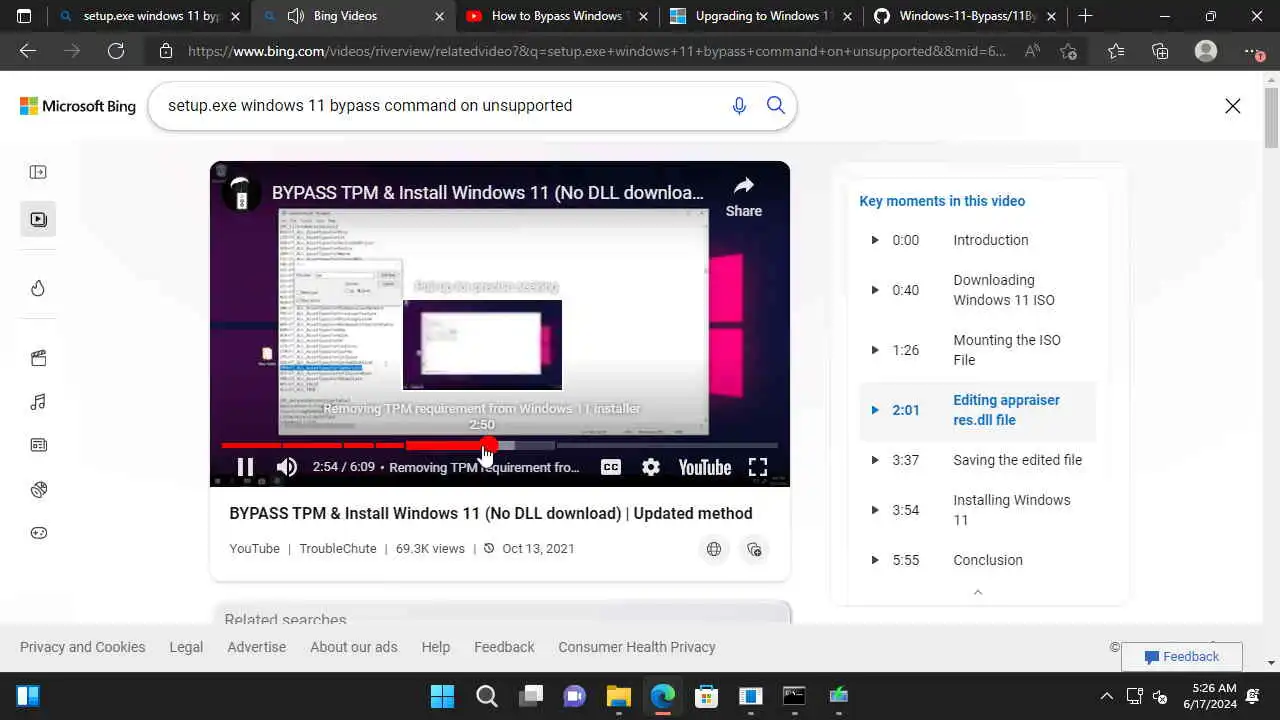Click the blue Feedback button
1280x720 pixels.
[1182, 657]
